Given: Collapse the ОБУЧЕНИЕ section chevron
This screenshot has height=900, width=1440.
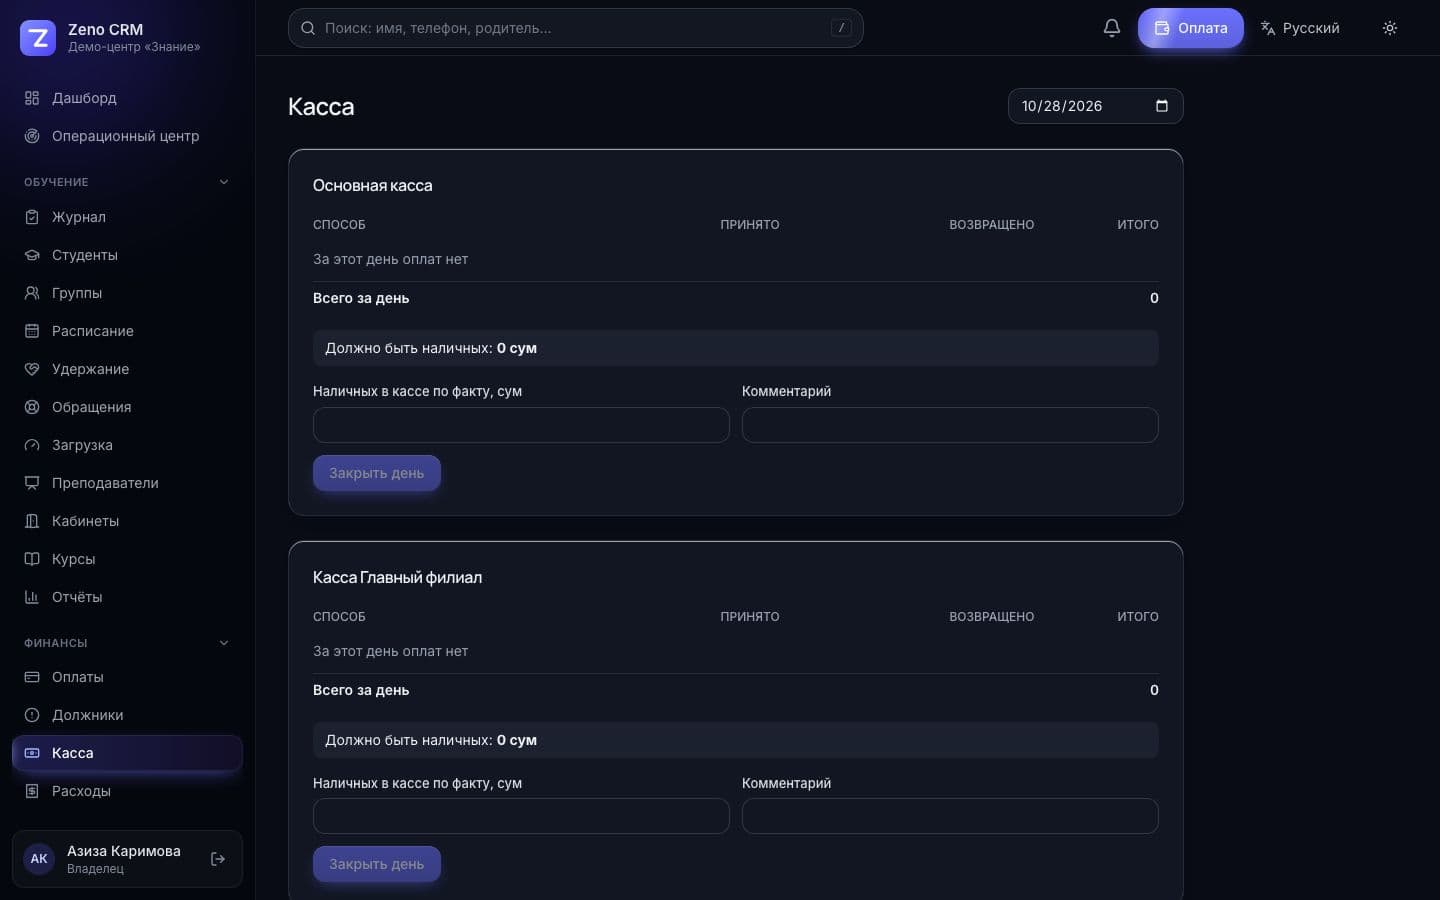Looking at the screenshot, I should 224,182.
